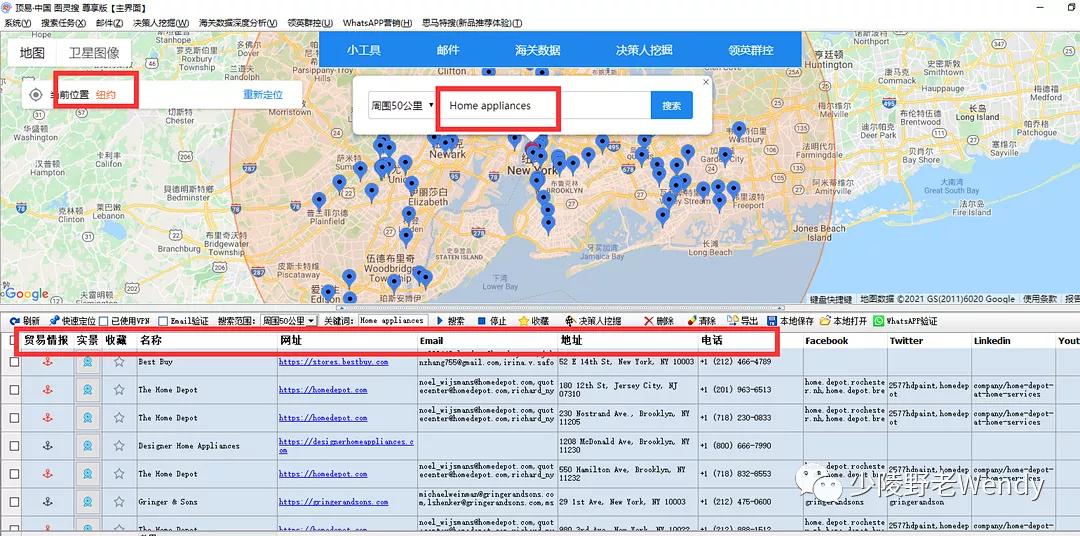
Task: Switch to 卫星图像 map view
Action: (x=94, y=52)
